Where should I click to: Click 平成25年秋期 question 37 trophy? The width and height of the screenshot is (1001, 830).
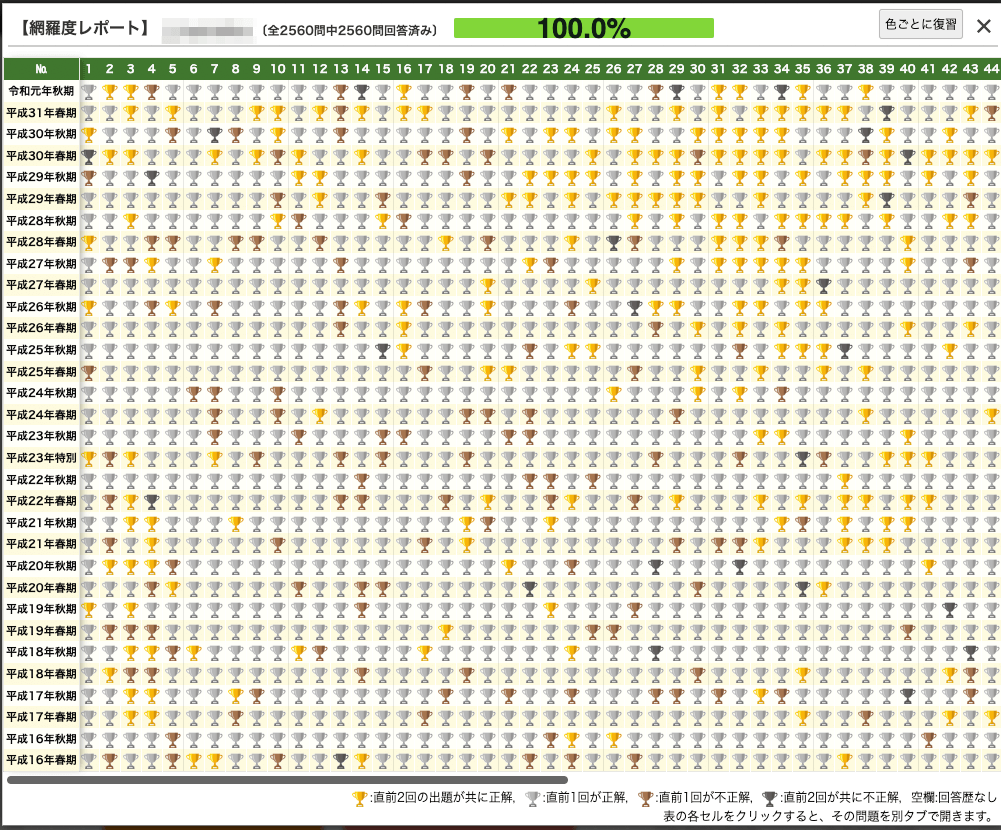coord(844,350)
